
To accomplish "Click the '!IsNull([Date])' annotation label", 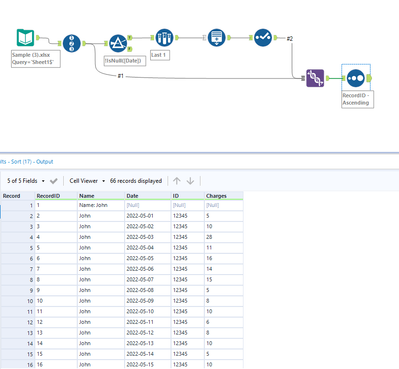I will click(124, 61).
